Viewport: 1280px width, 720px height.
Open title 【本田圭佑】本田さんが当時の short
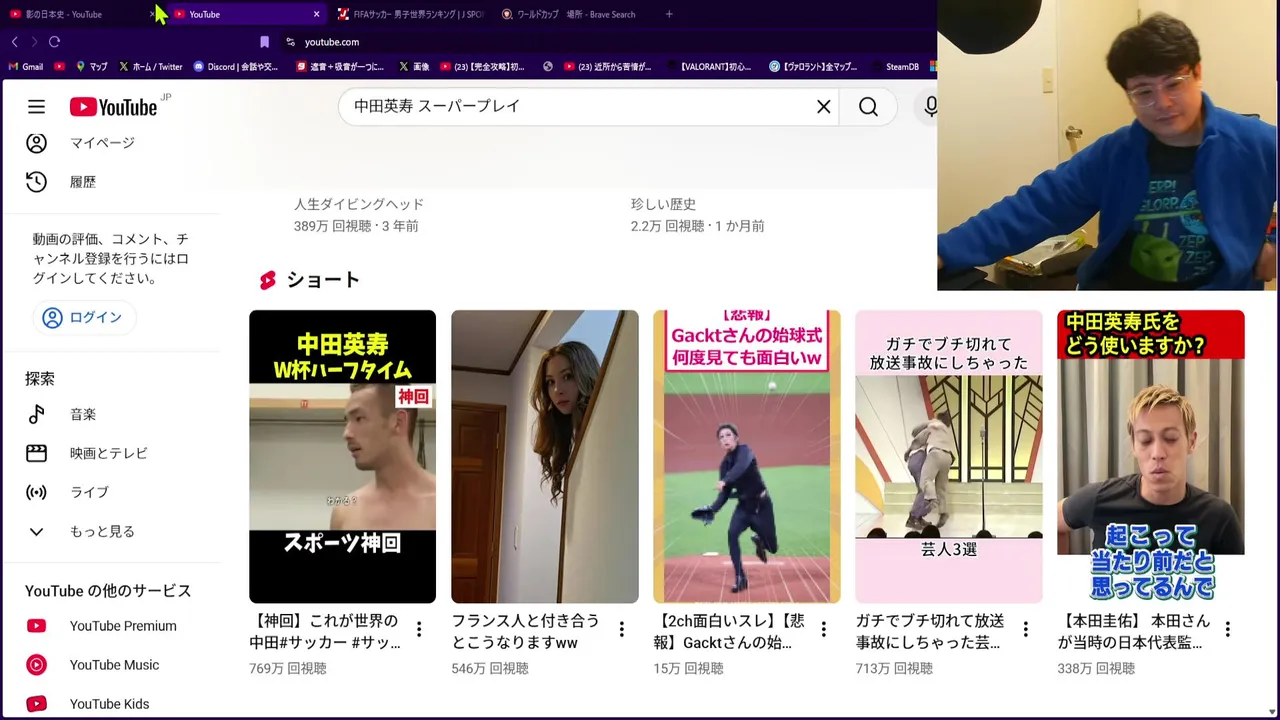coord(1134,631)
